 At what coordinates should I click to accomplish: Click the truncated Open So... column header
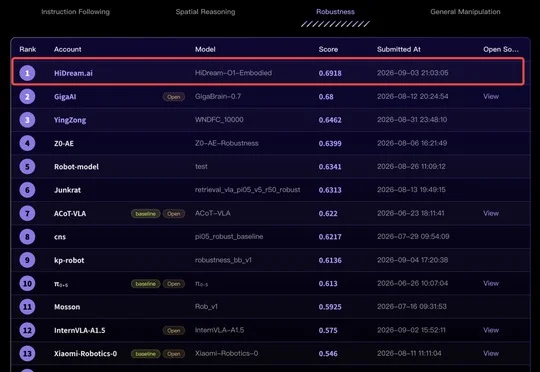(x=501, y=49)
